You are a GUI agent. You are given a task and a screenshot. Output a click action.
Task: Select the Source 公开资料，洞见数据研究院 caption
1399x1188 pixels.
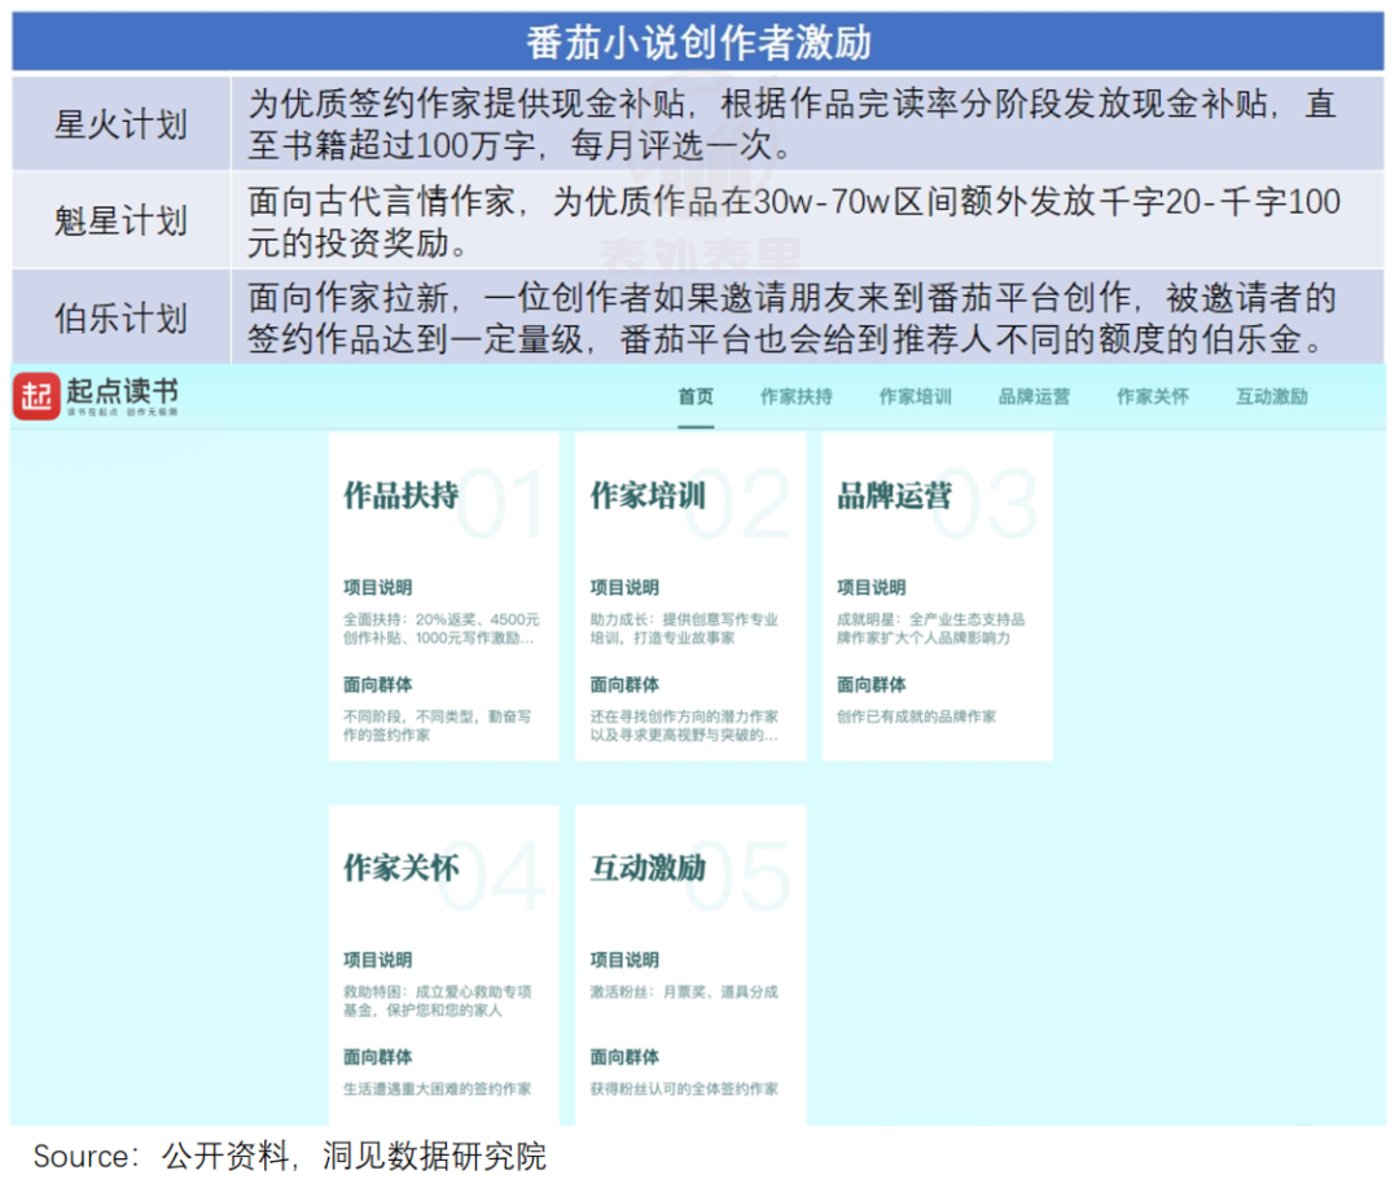290,1156
